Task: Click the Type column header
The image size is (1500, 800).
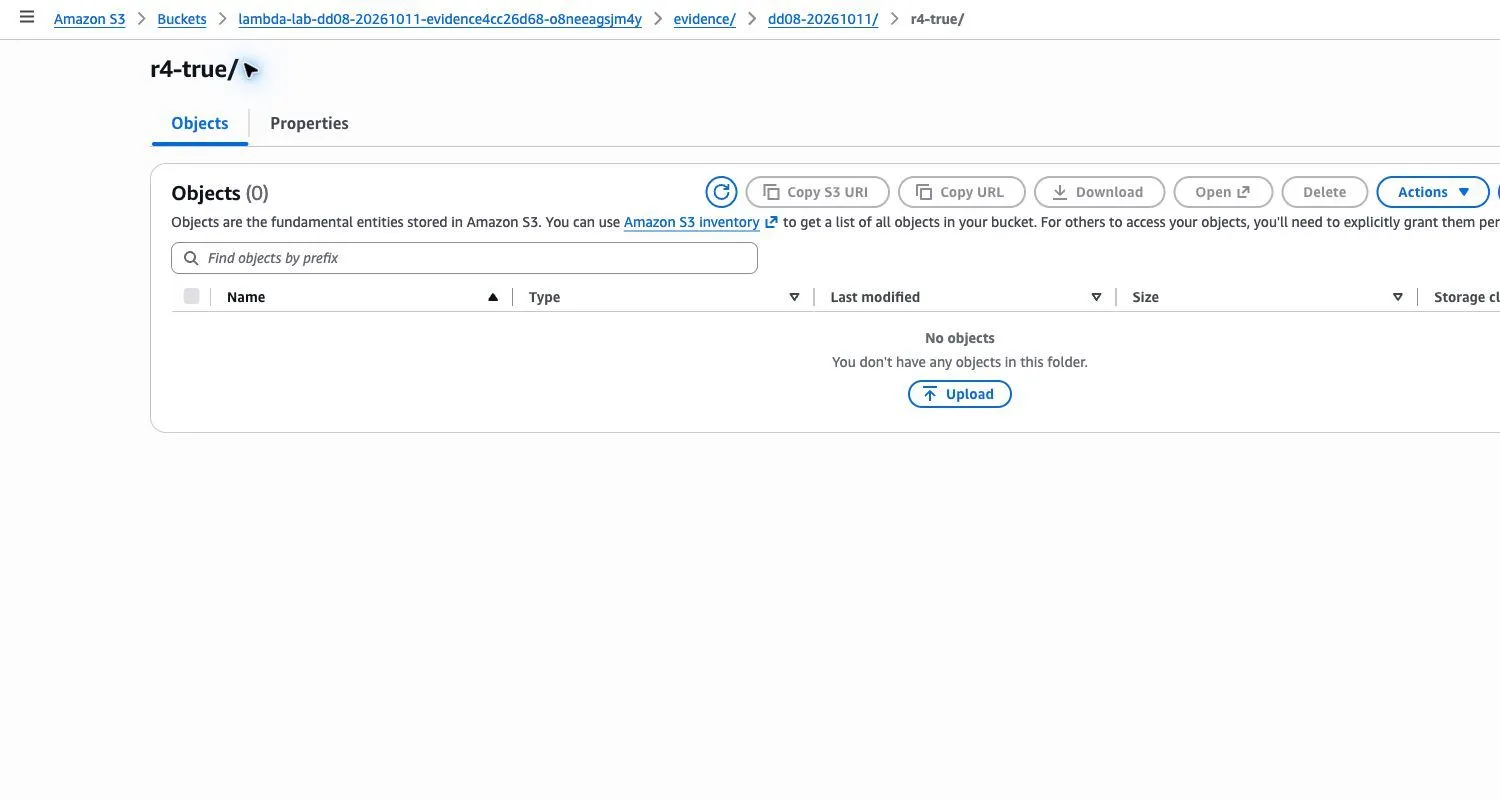Action: point(544,297)
